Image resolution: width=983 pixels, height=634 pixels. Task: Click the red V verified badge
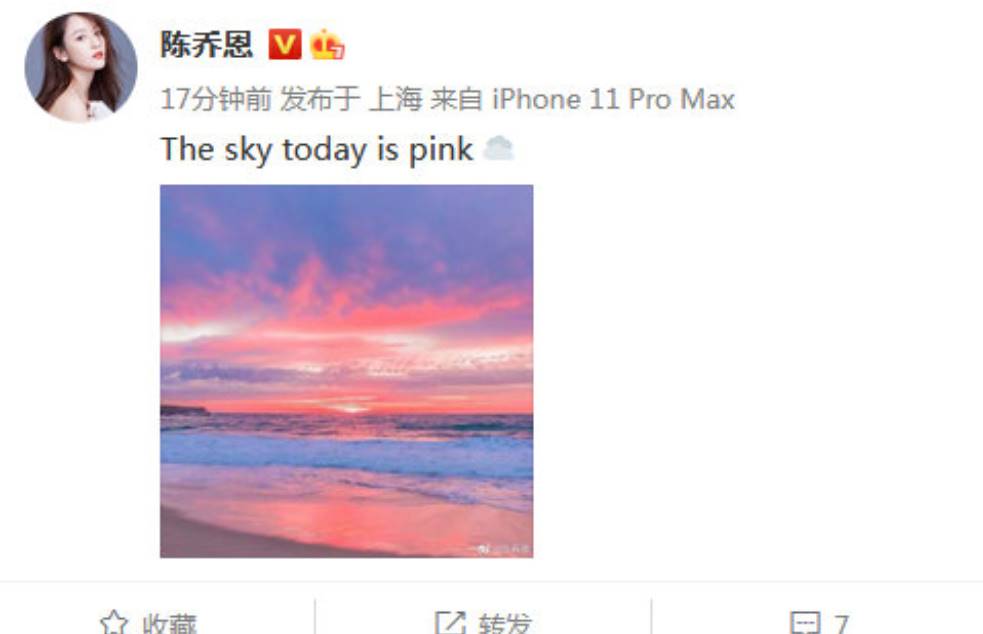285,45
